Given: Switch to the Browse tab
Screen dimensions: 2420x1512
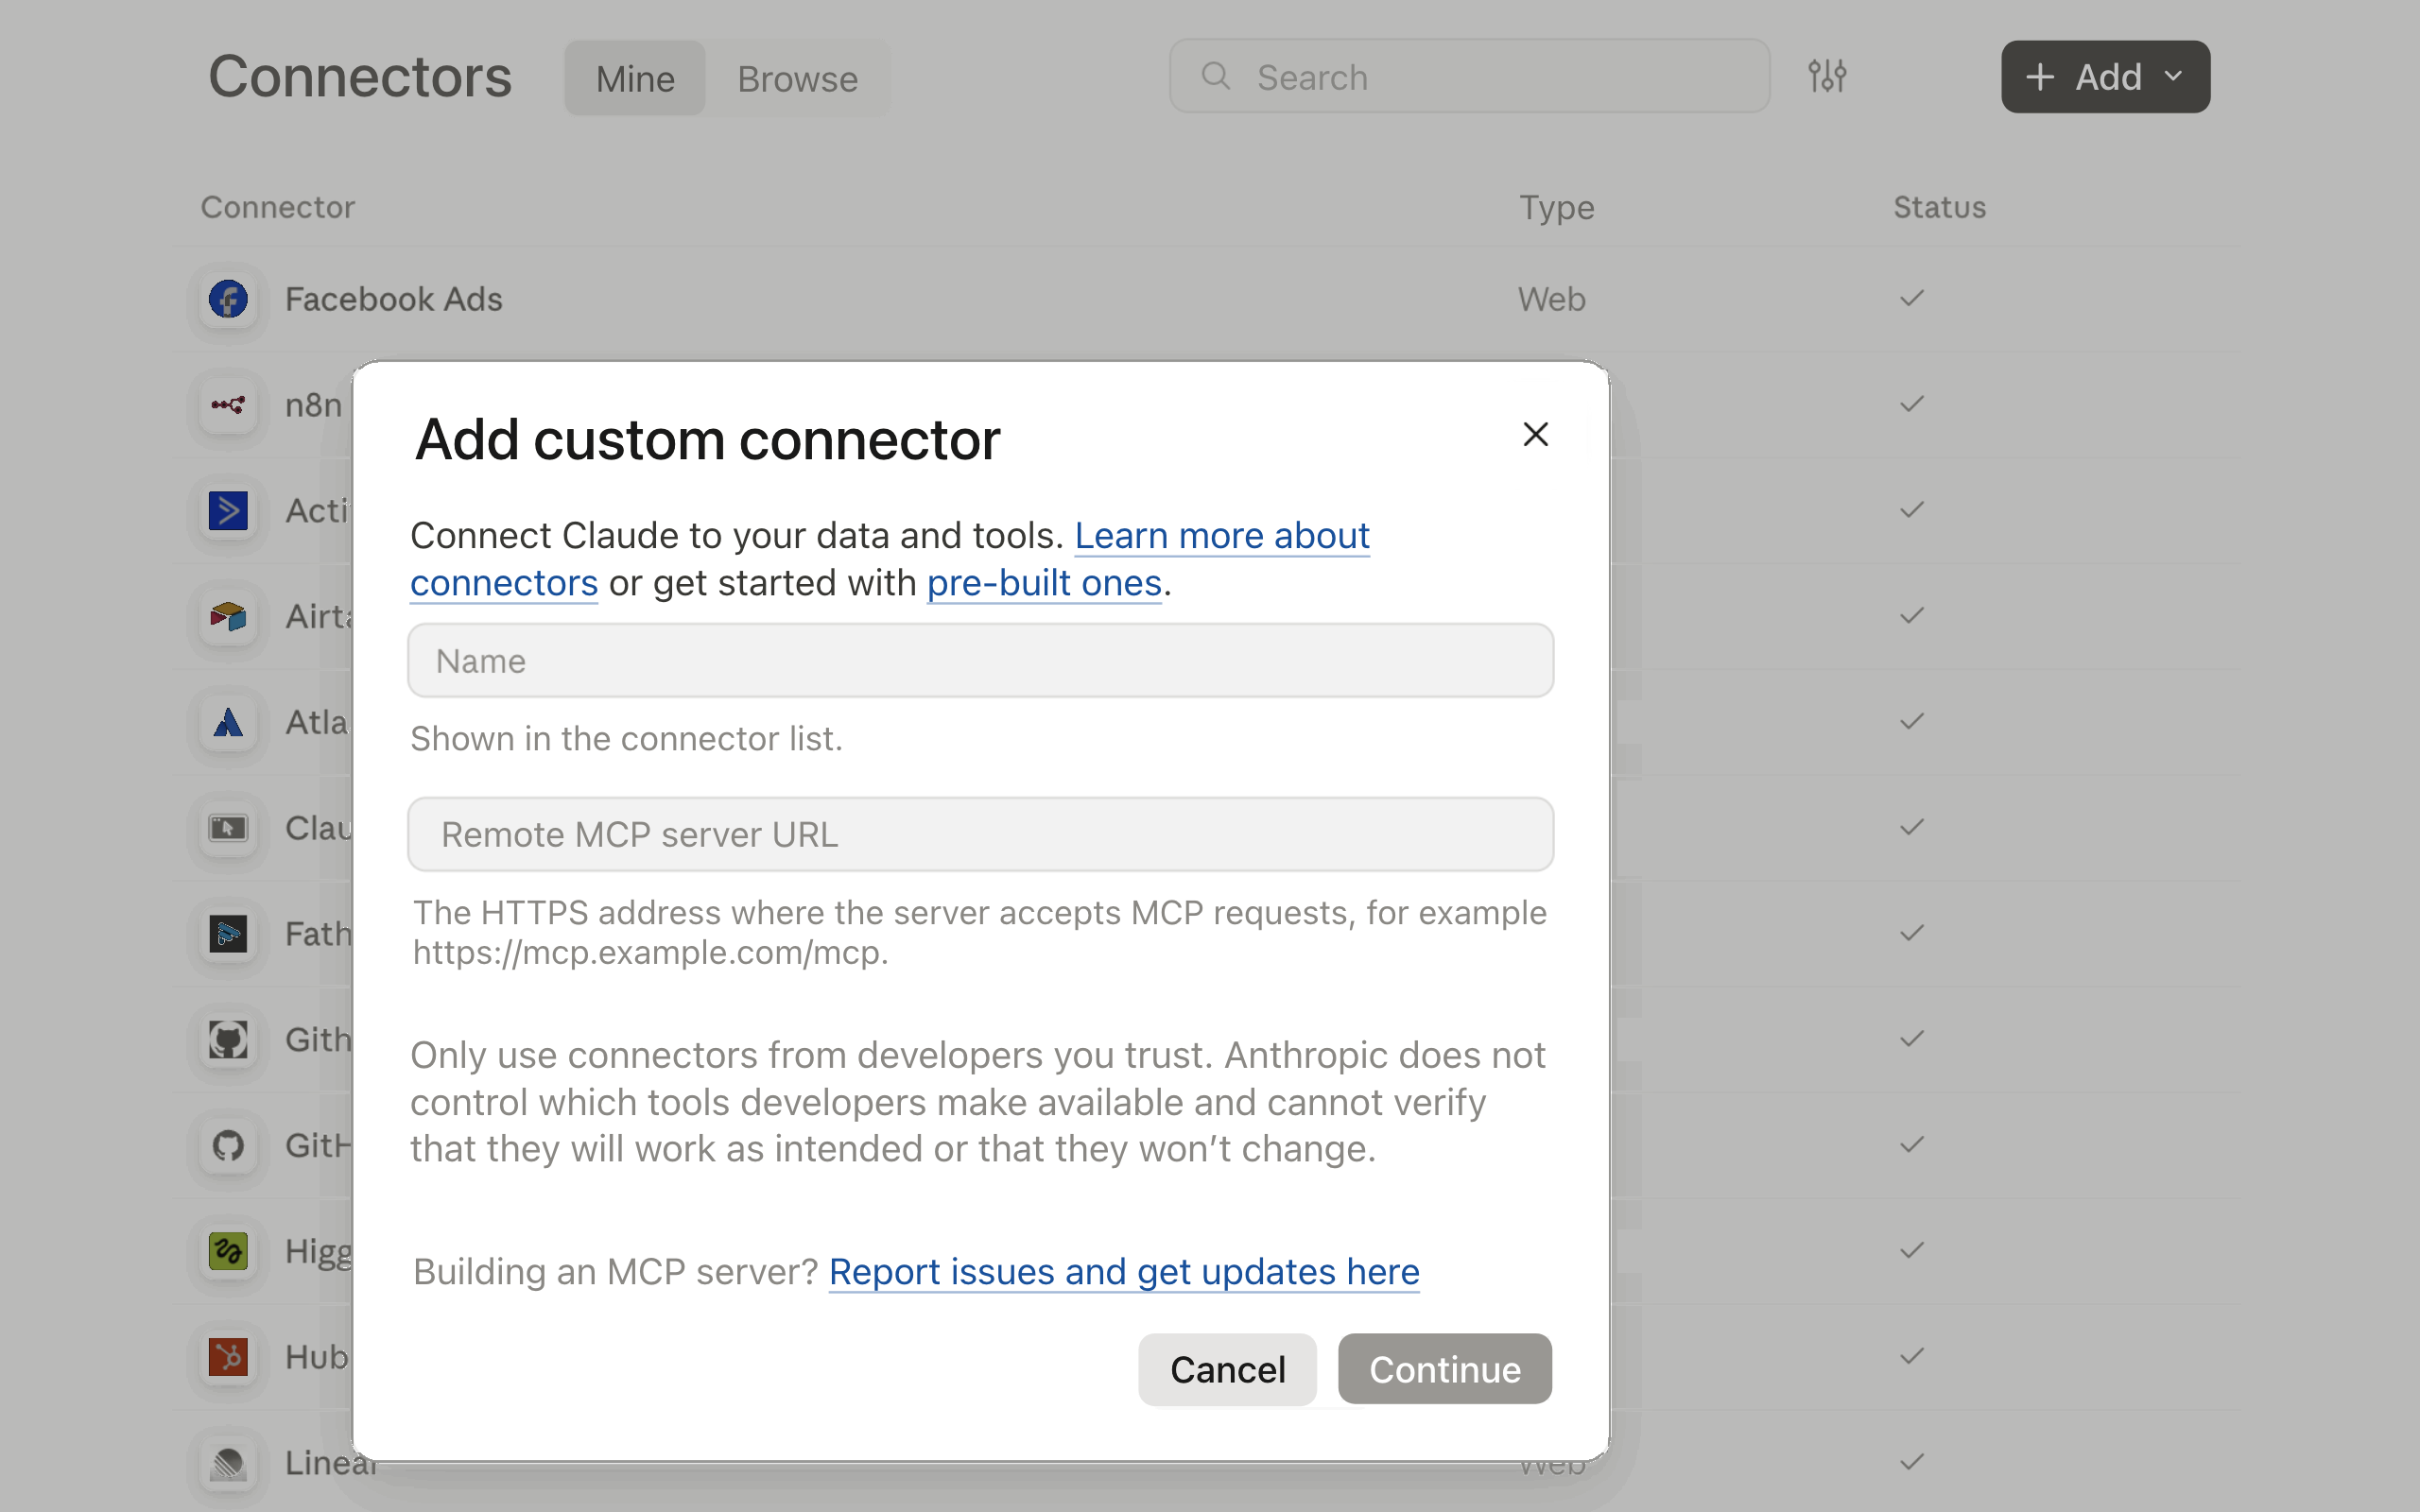Looking at the screenshot, I should 797,78.
